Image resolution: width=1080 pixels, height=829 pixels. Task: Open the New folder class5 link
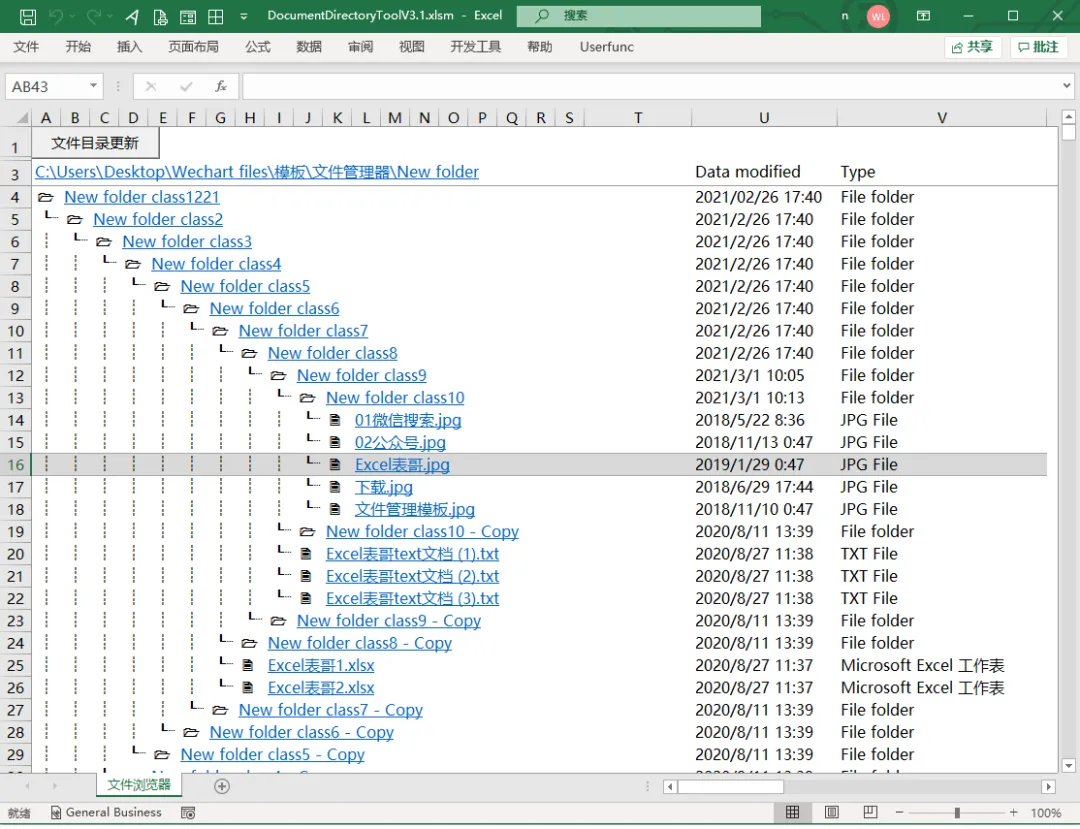(245, 286)
